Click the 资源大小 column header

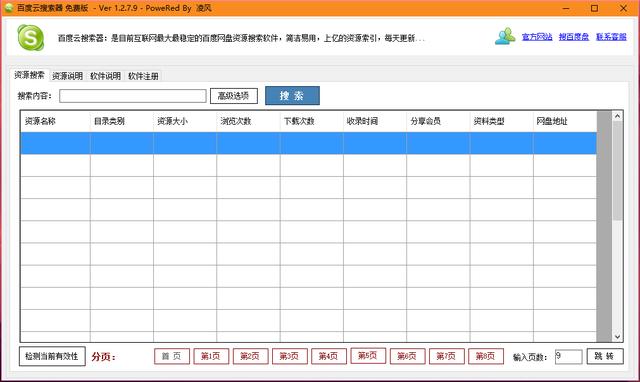[x=185, y=121]
